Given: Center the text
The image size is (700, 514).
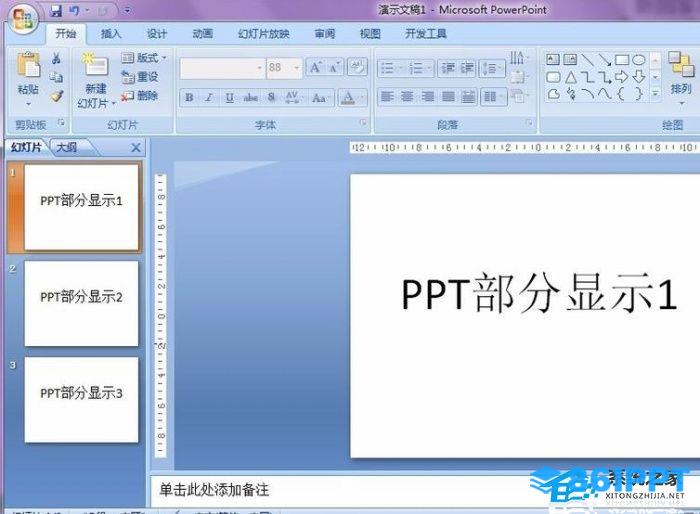Looking at the screenshot, I should tap(407, 96).
